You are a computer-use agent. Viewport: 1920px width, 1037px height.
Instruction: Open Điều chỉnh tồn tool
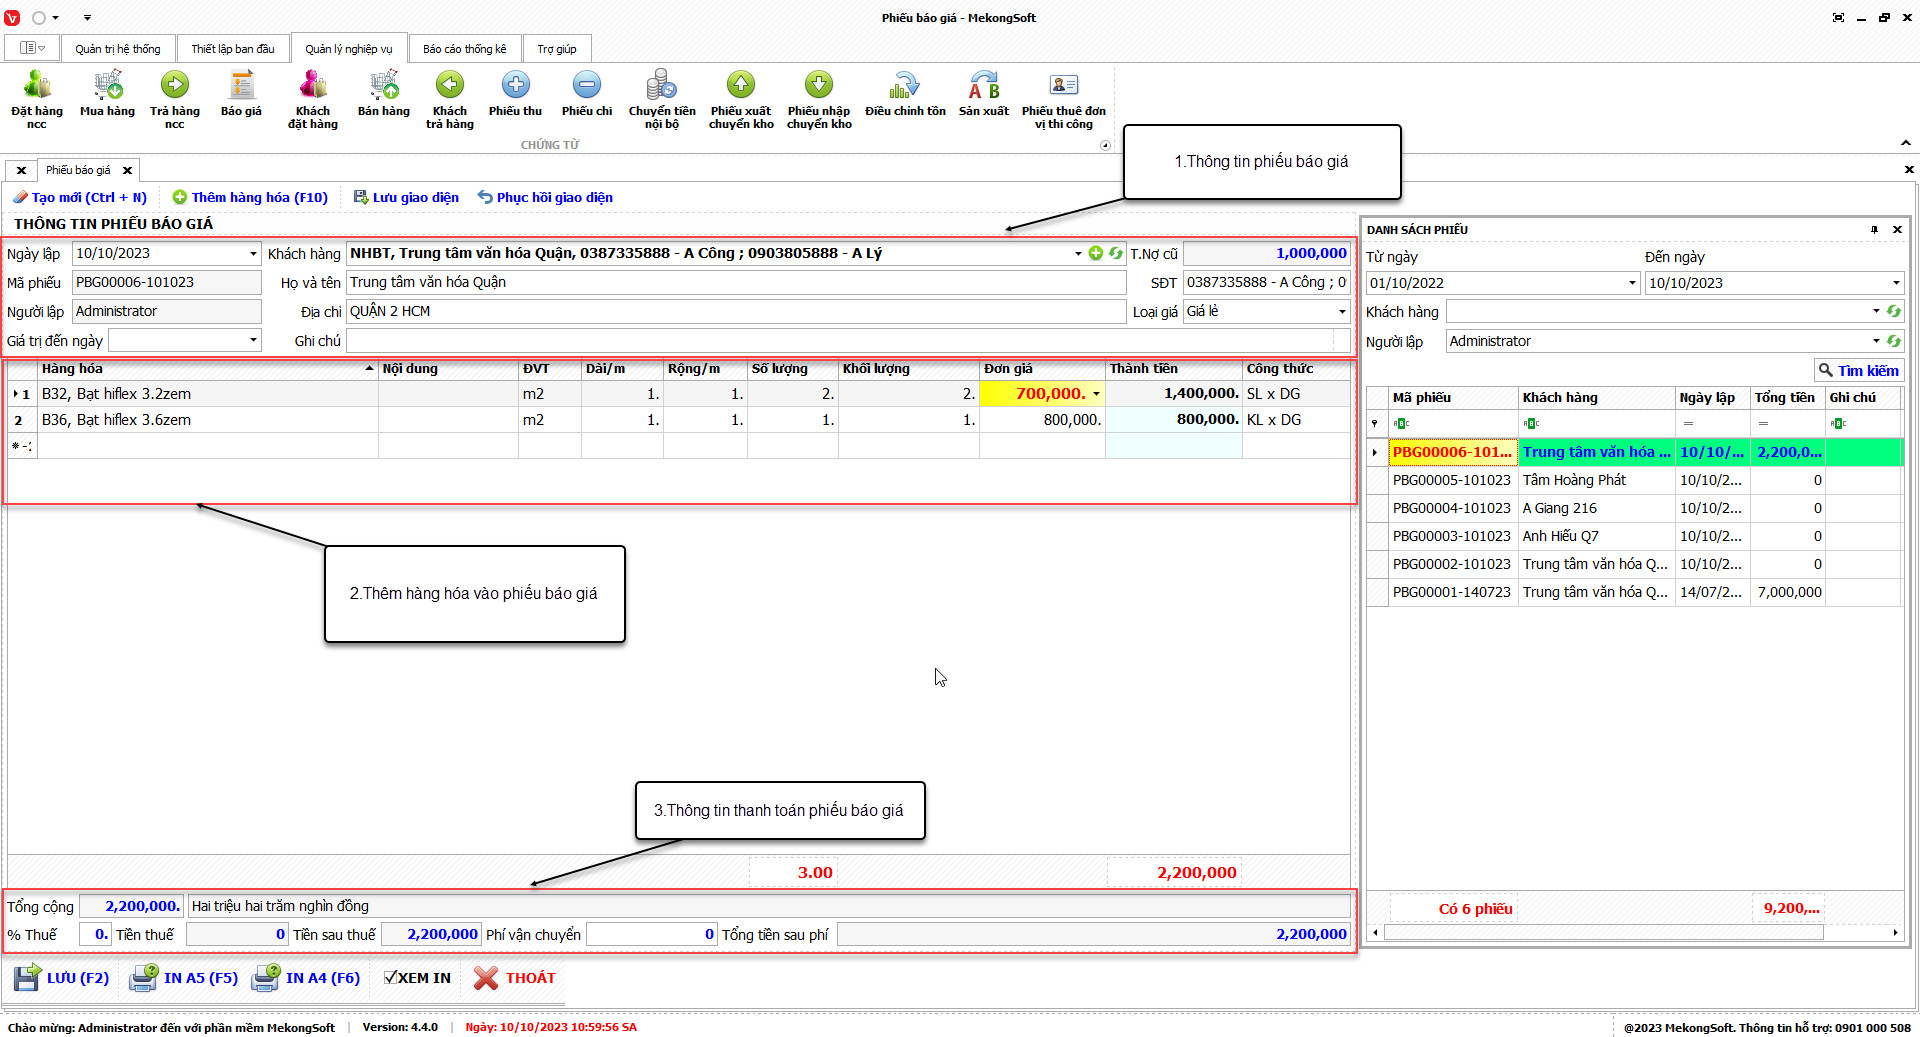(x=905, y=86)
